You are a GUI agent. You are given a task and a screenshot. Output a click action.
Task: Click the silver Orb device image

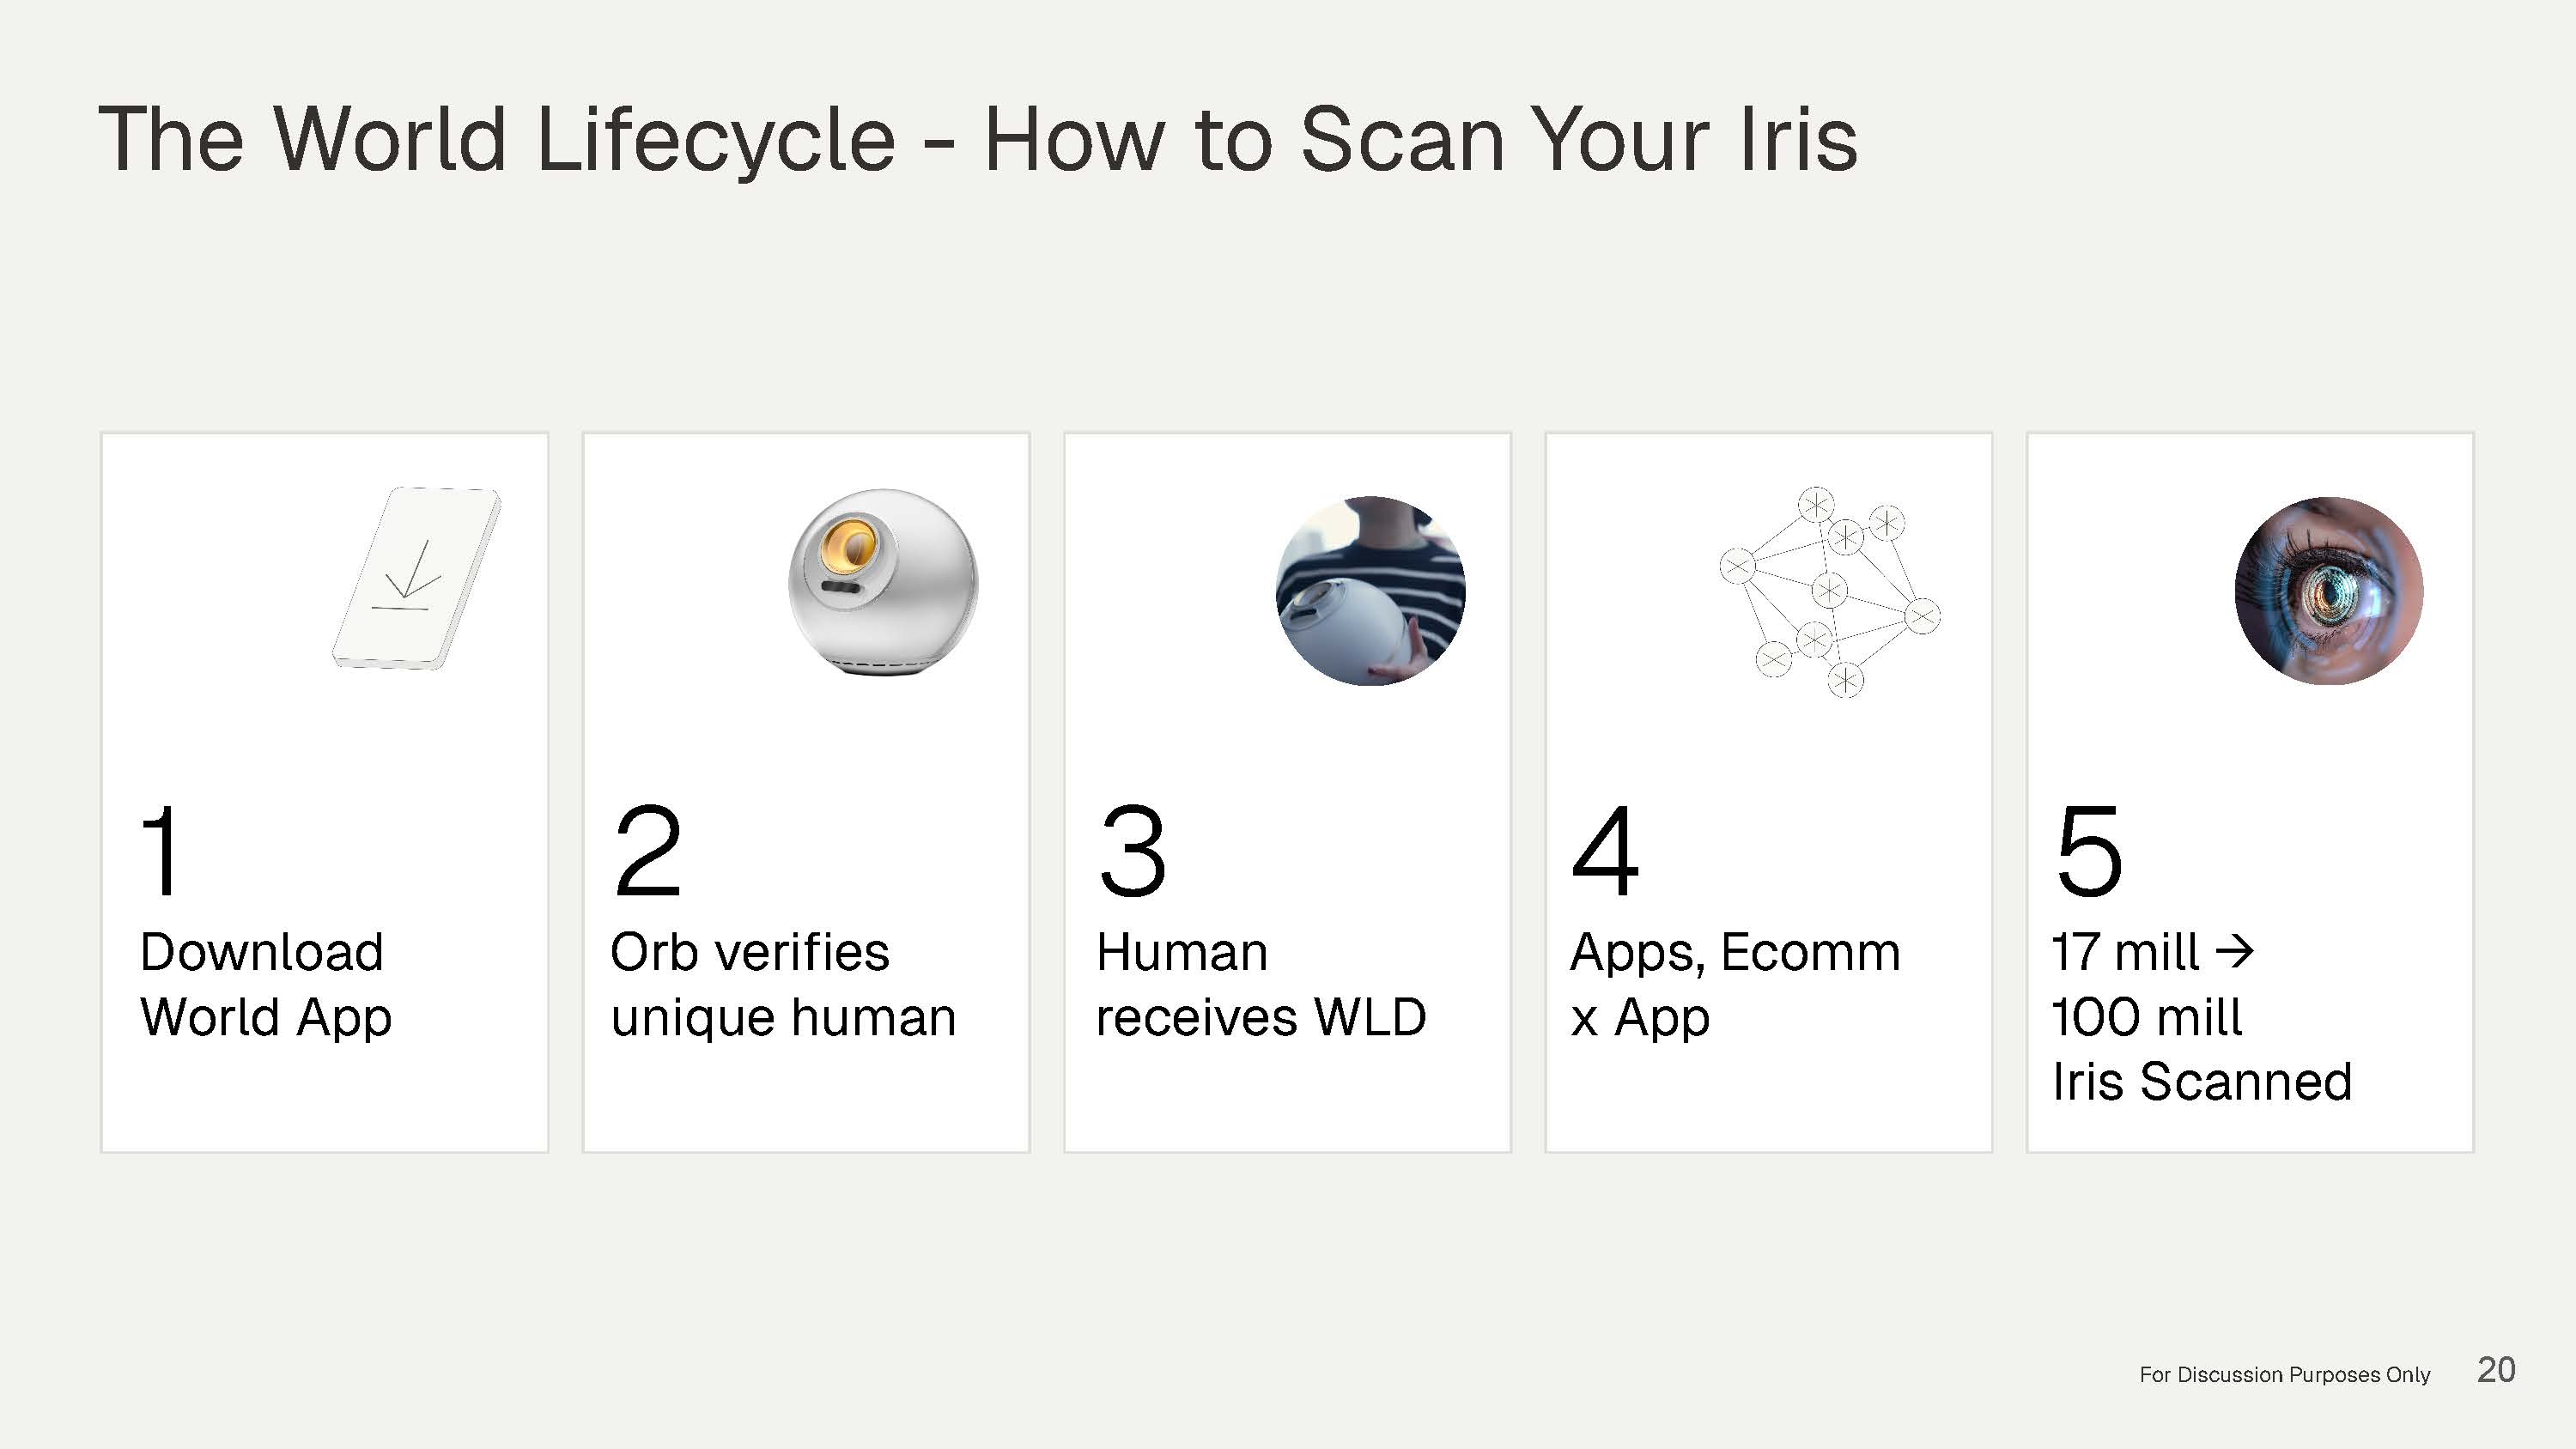882,582
